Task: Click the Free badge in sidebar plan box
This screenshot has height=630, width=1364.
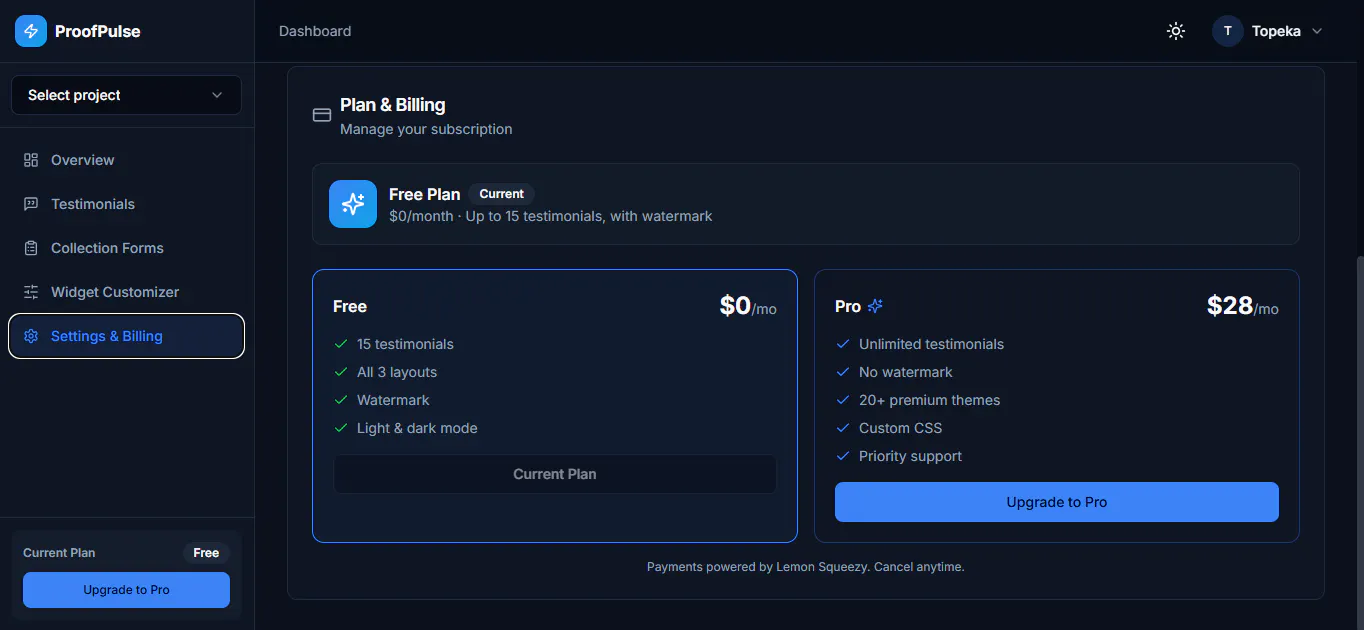Action: [x=206, y=553]
